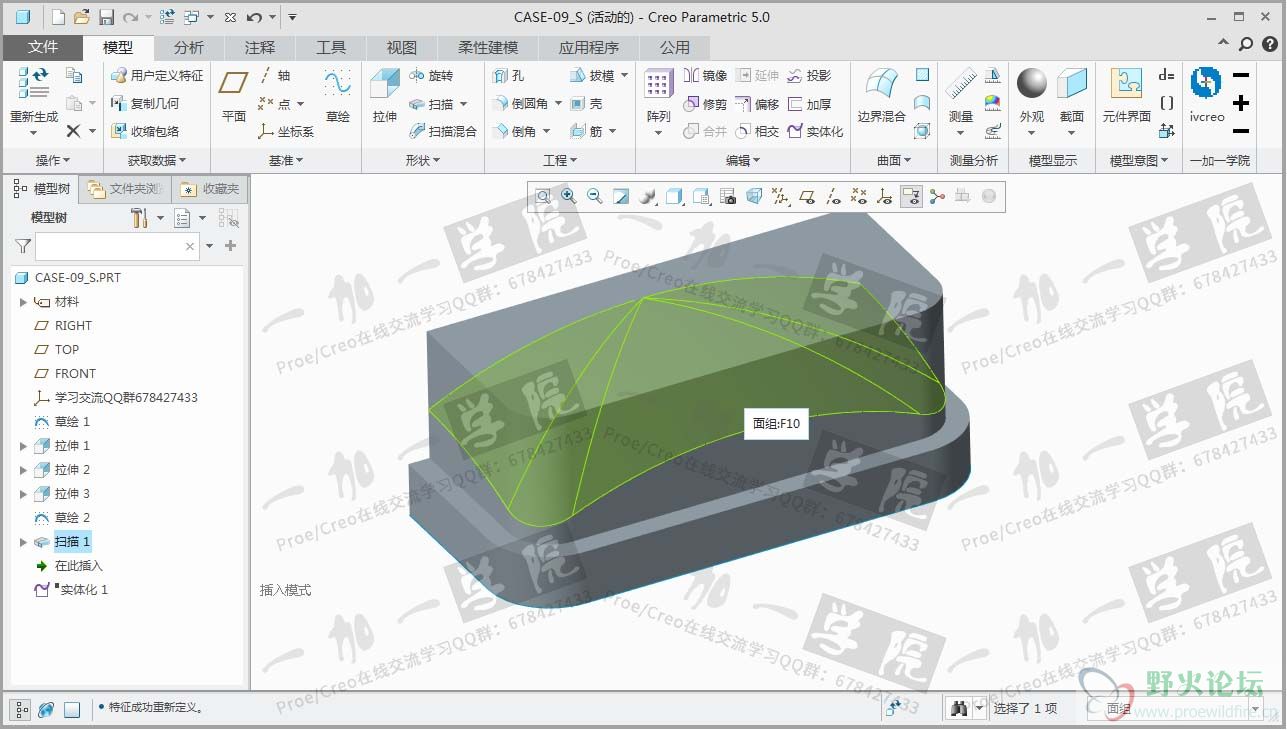Open the 文件夹浏览器 navigator tab
Screen dimensions: 1287x730
pos(125,188)
